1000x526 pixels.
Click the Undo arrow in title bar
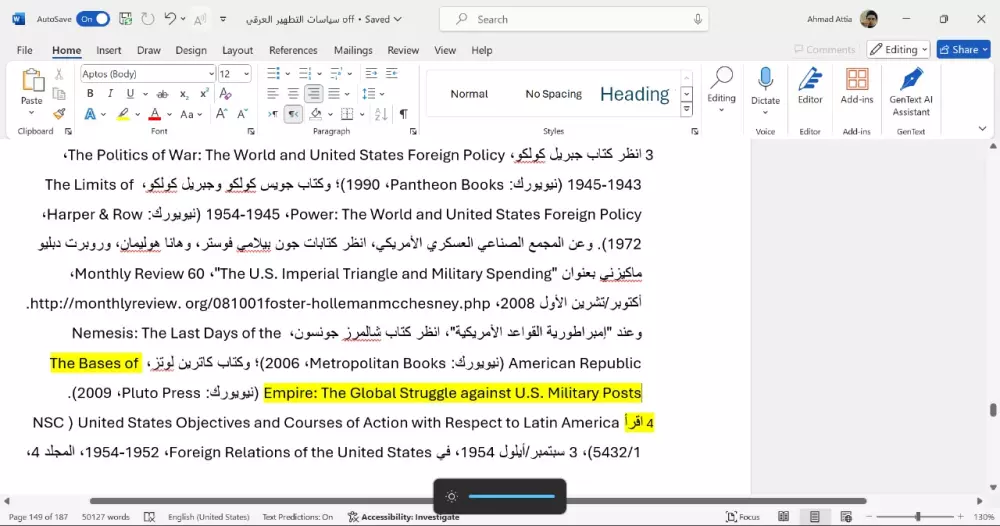pyautogui.click(x=169, y=19)
